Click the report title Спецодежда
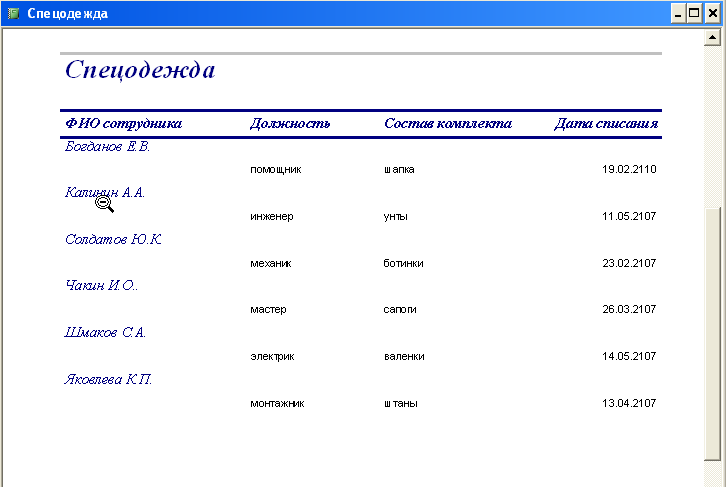 [140, 70]
